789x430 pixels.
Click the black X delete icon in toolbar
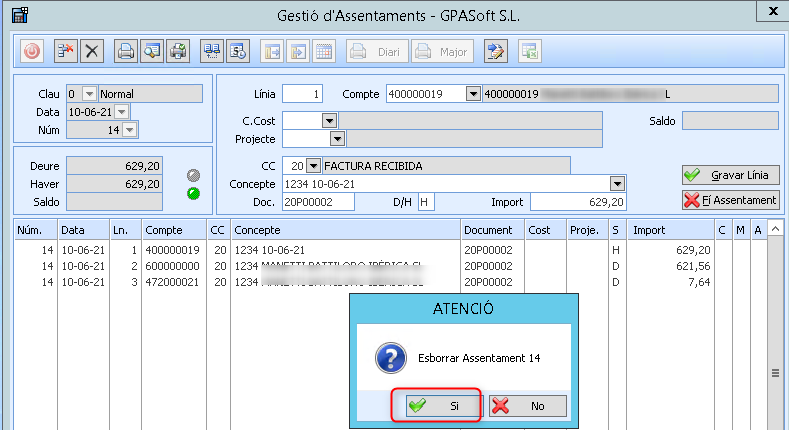pos(92,50)
